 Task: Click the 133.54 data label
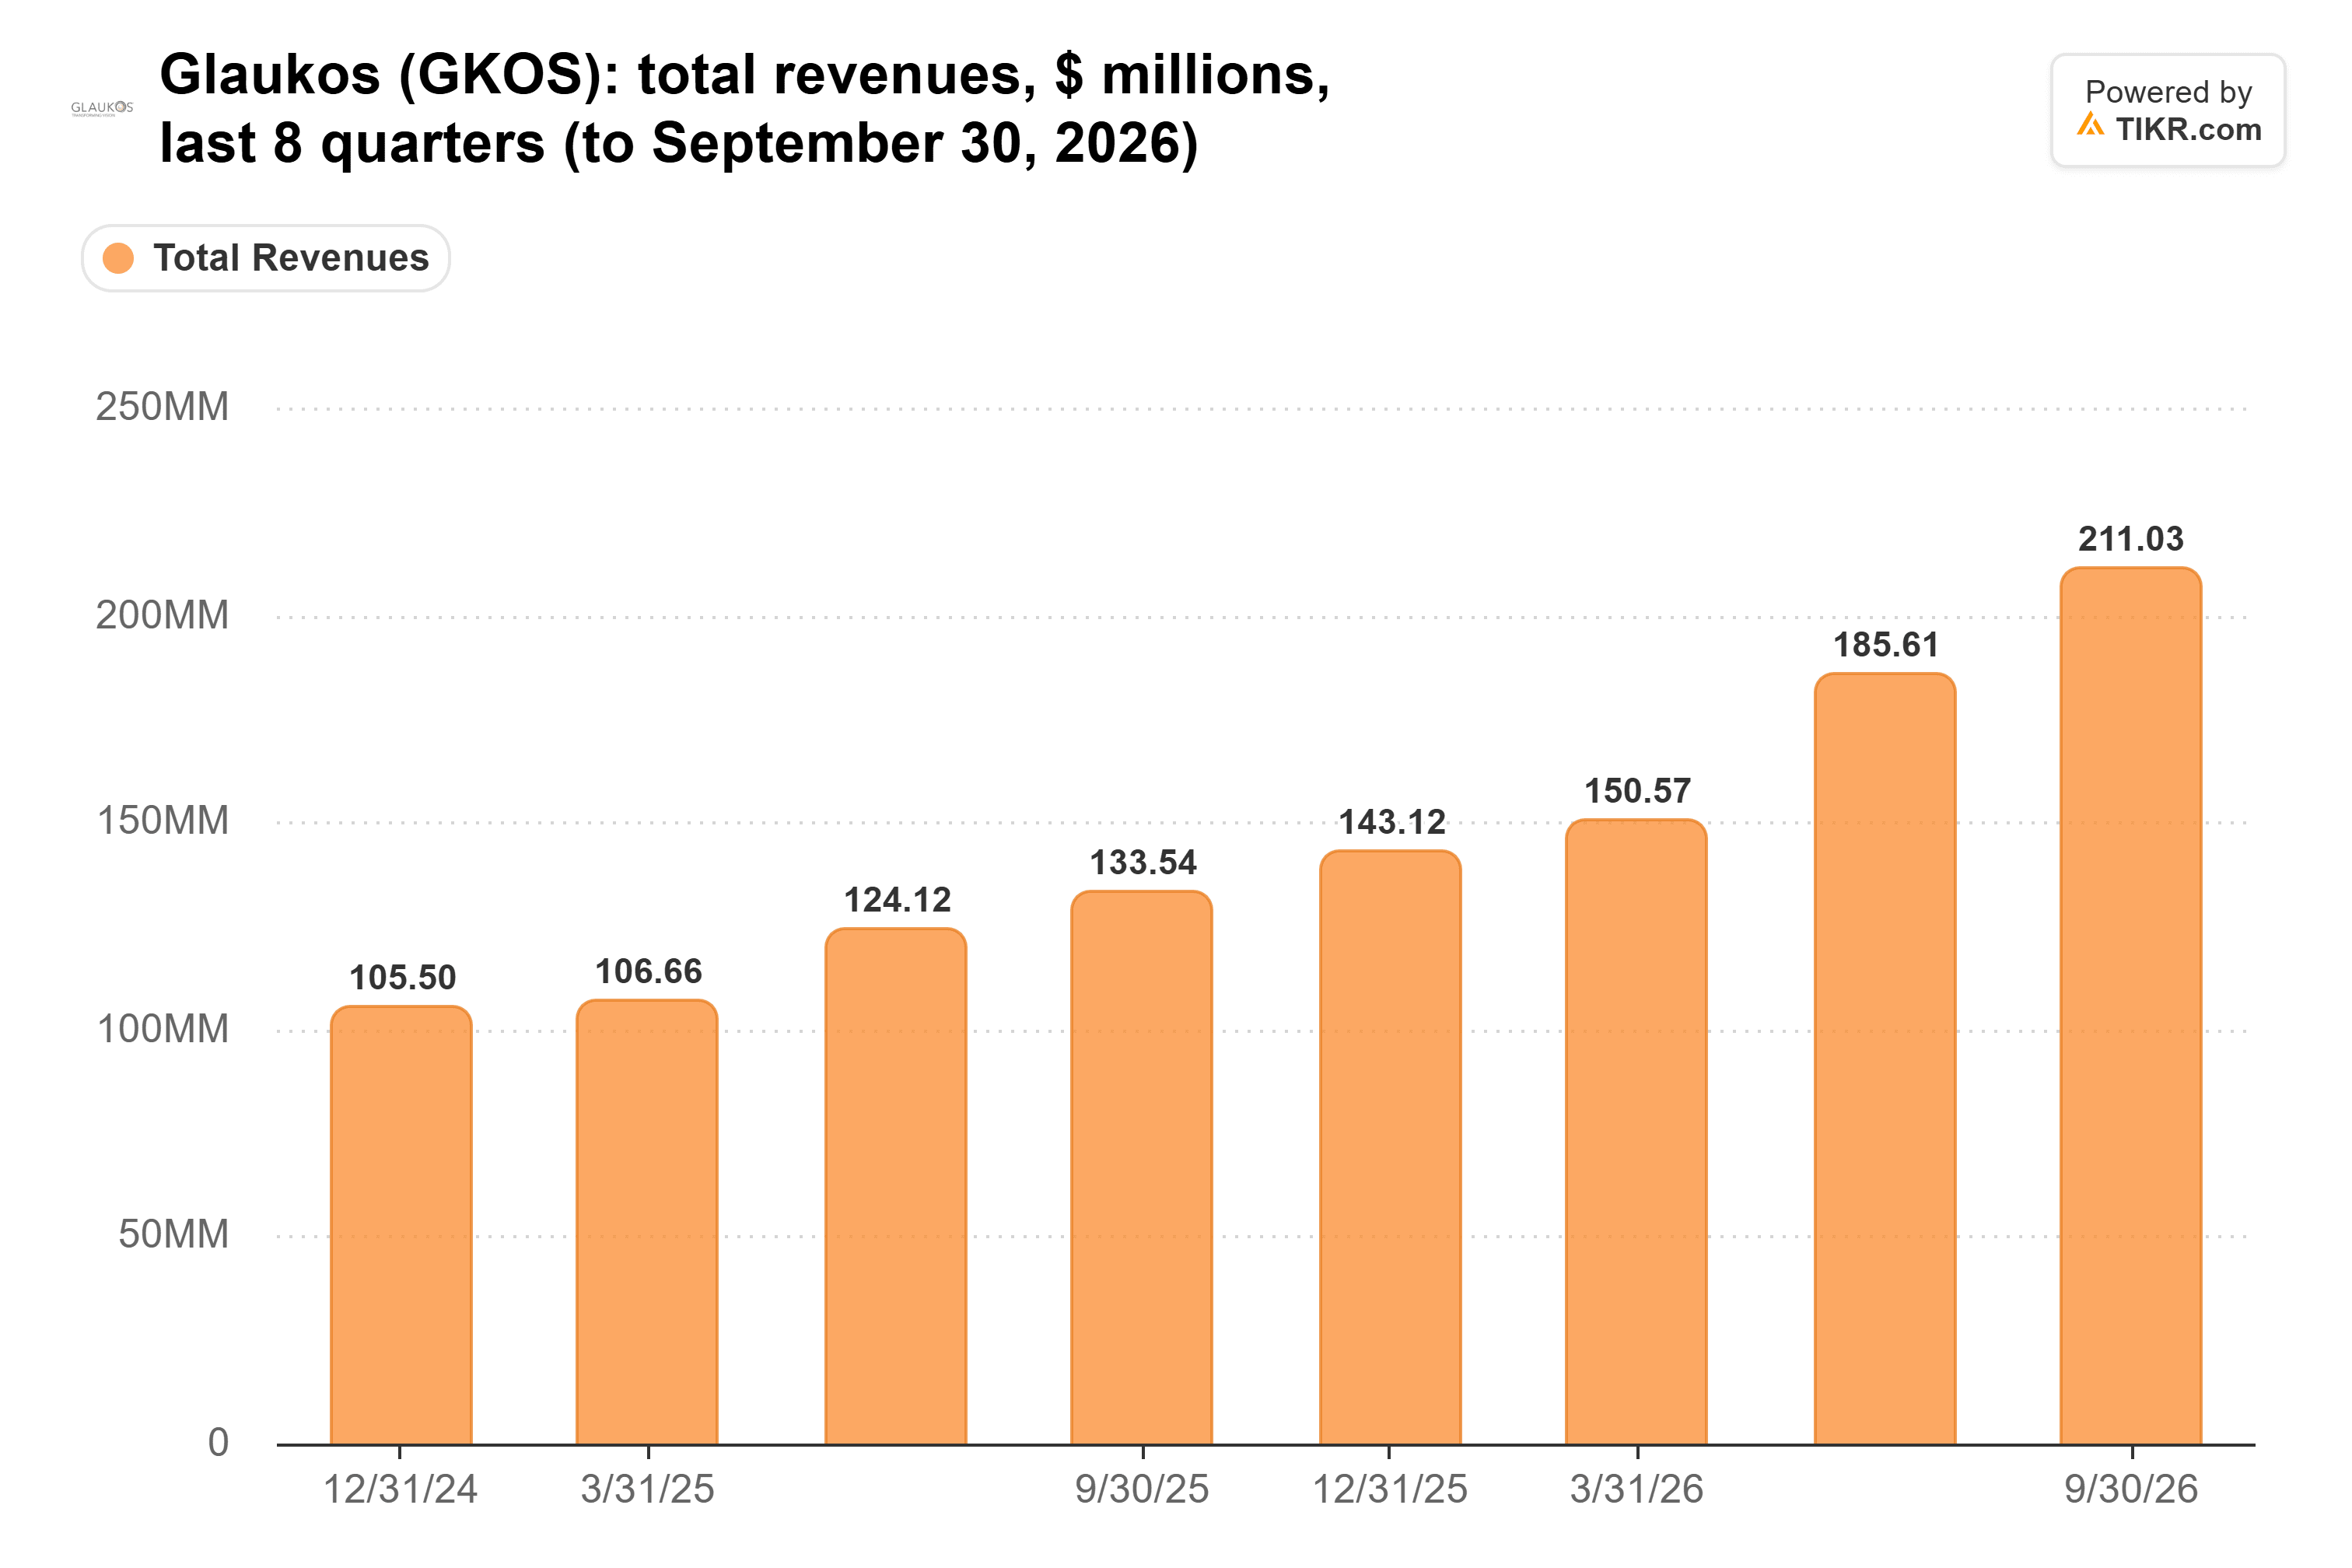[1143, 862]
